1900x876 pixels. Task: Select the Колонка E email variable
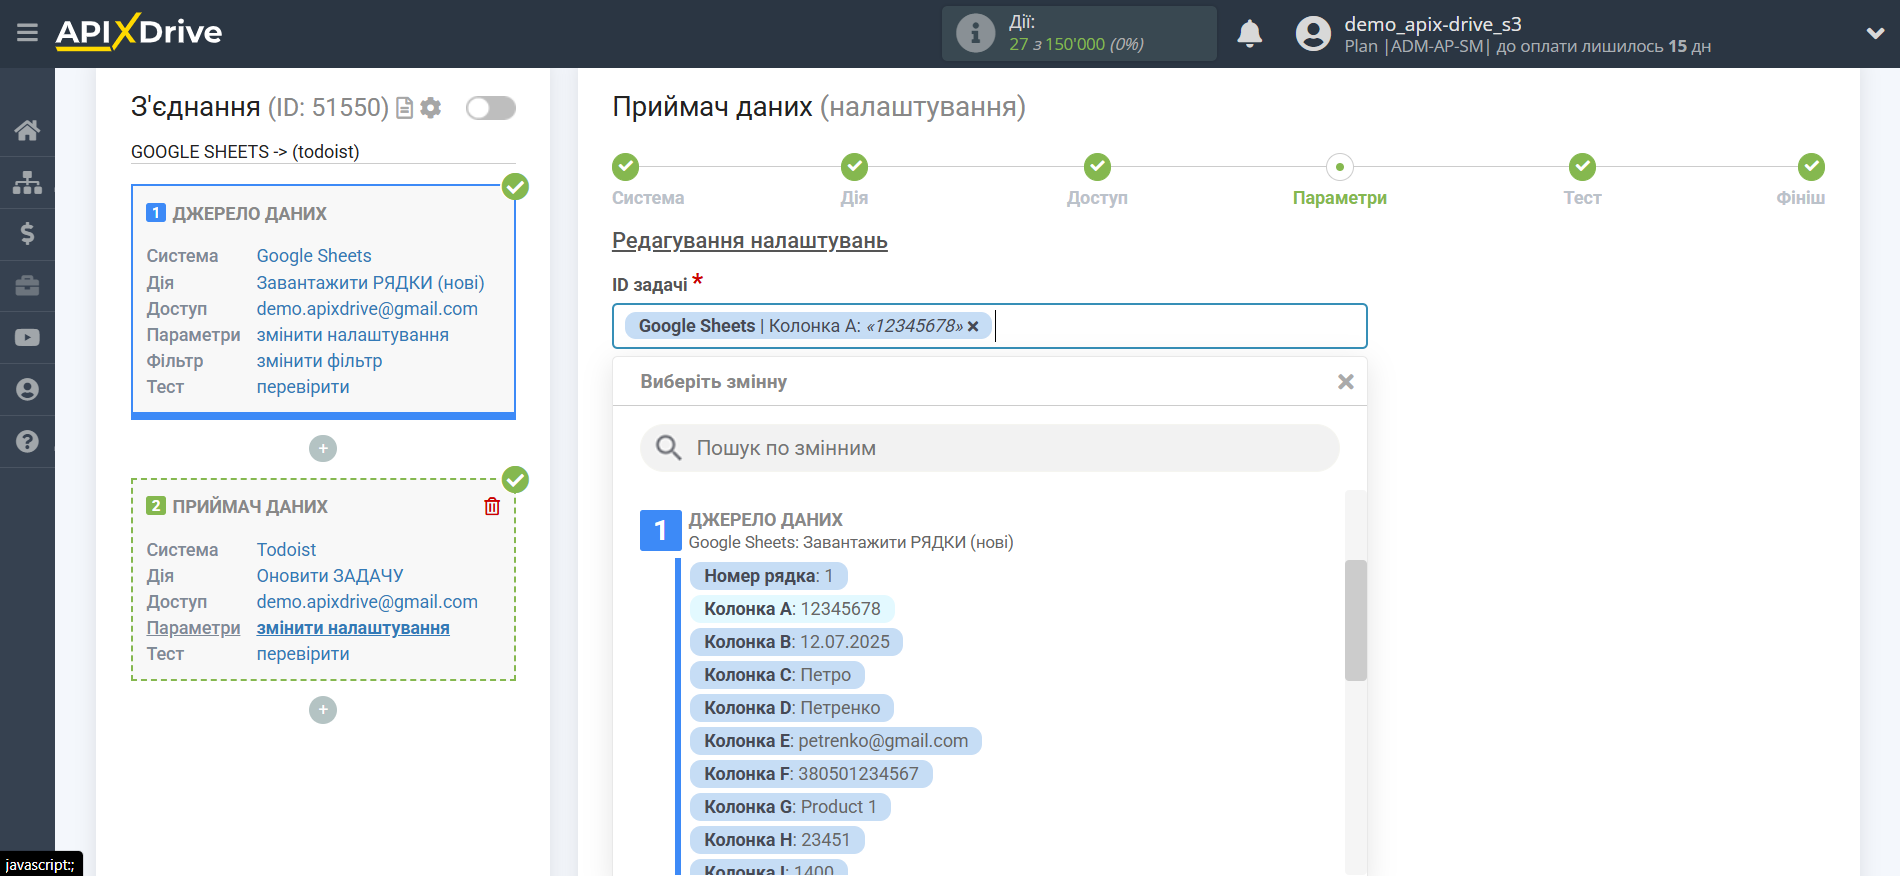pos(836,741)
